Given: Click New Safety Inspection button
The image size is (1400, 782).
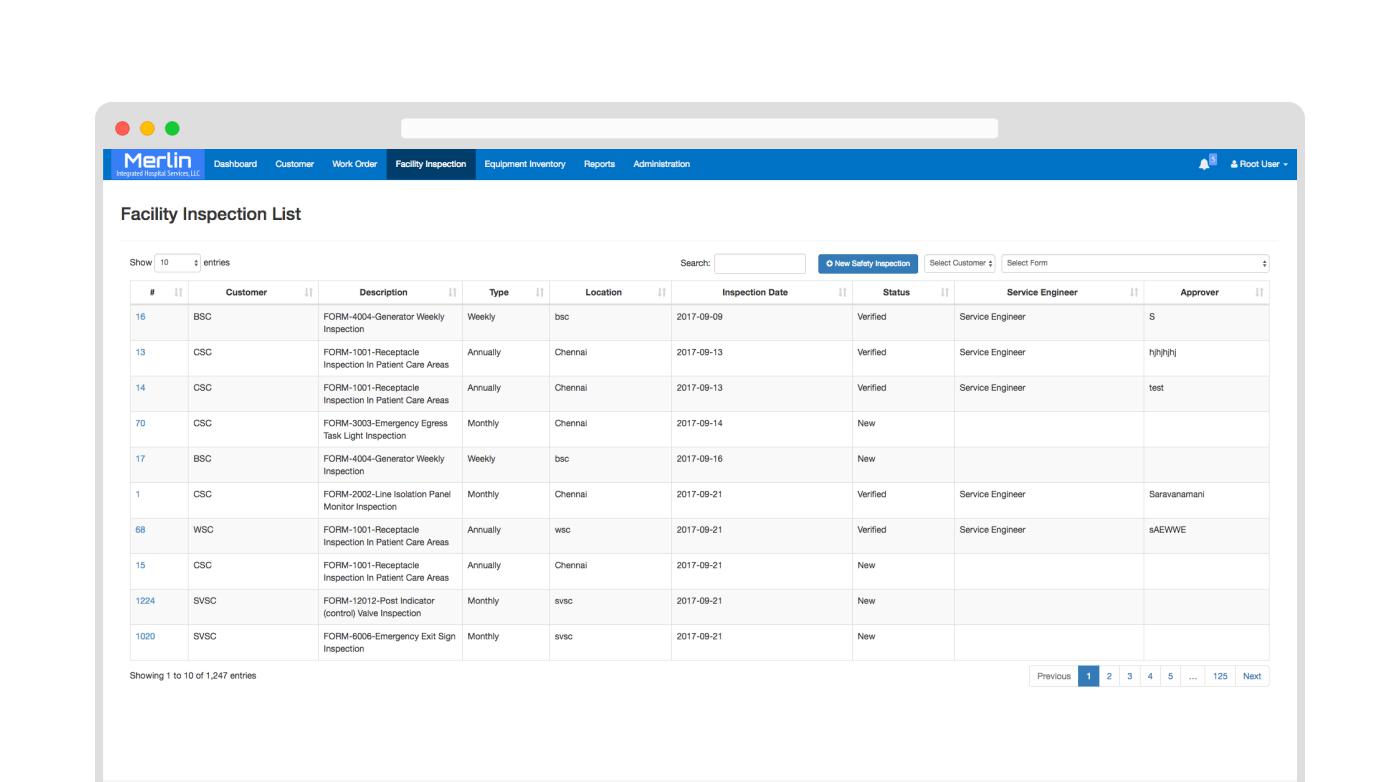Looking at the screenshot, I should click(868, 263).
